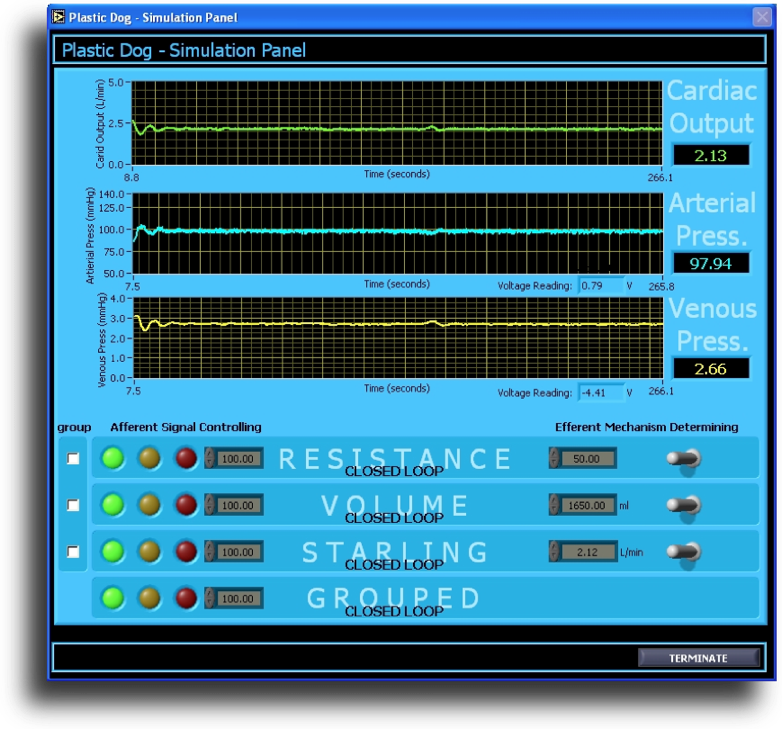The width and height of the screenshot is (782, 729).
Task: Enable the group checkbox for Starling
Action: 72,551
